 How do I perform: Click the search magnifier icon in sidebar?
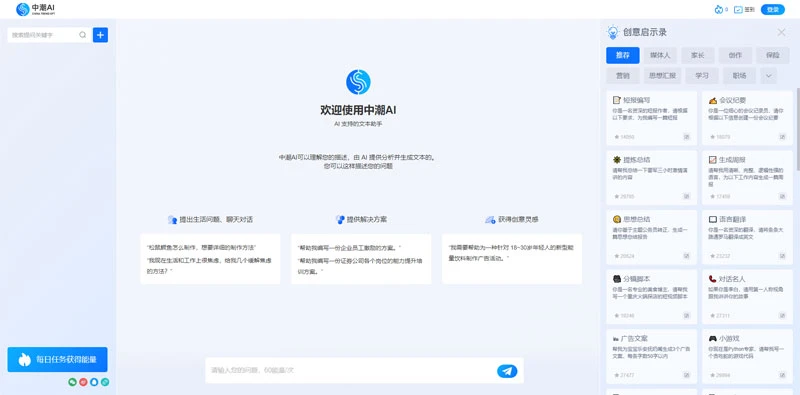[x=83, y=35]
